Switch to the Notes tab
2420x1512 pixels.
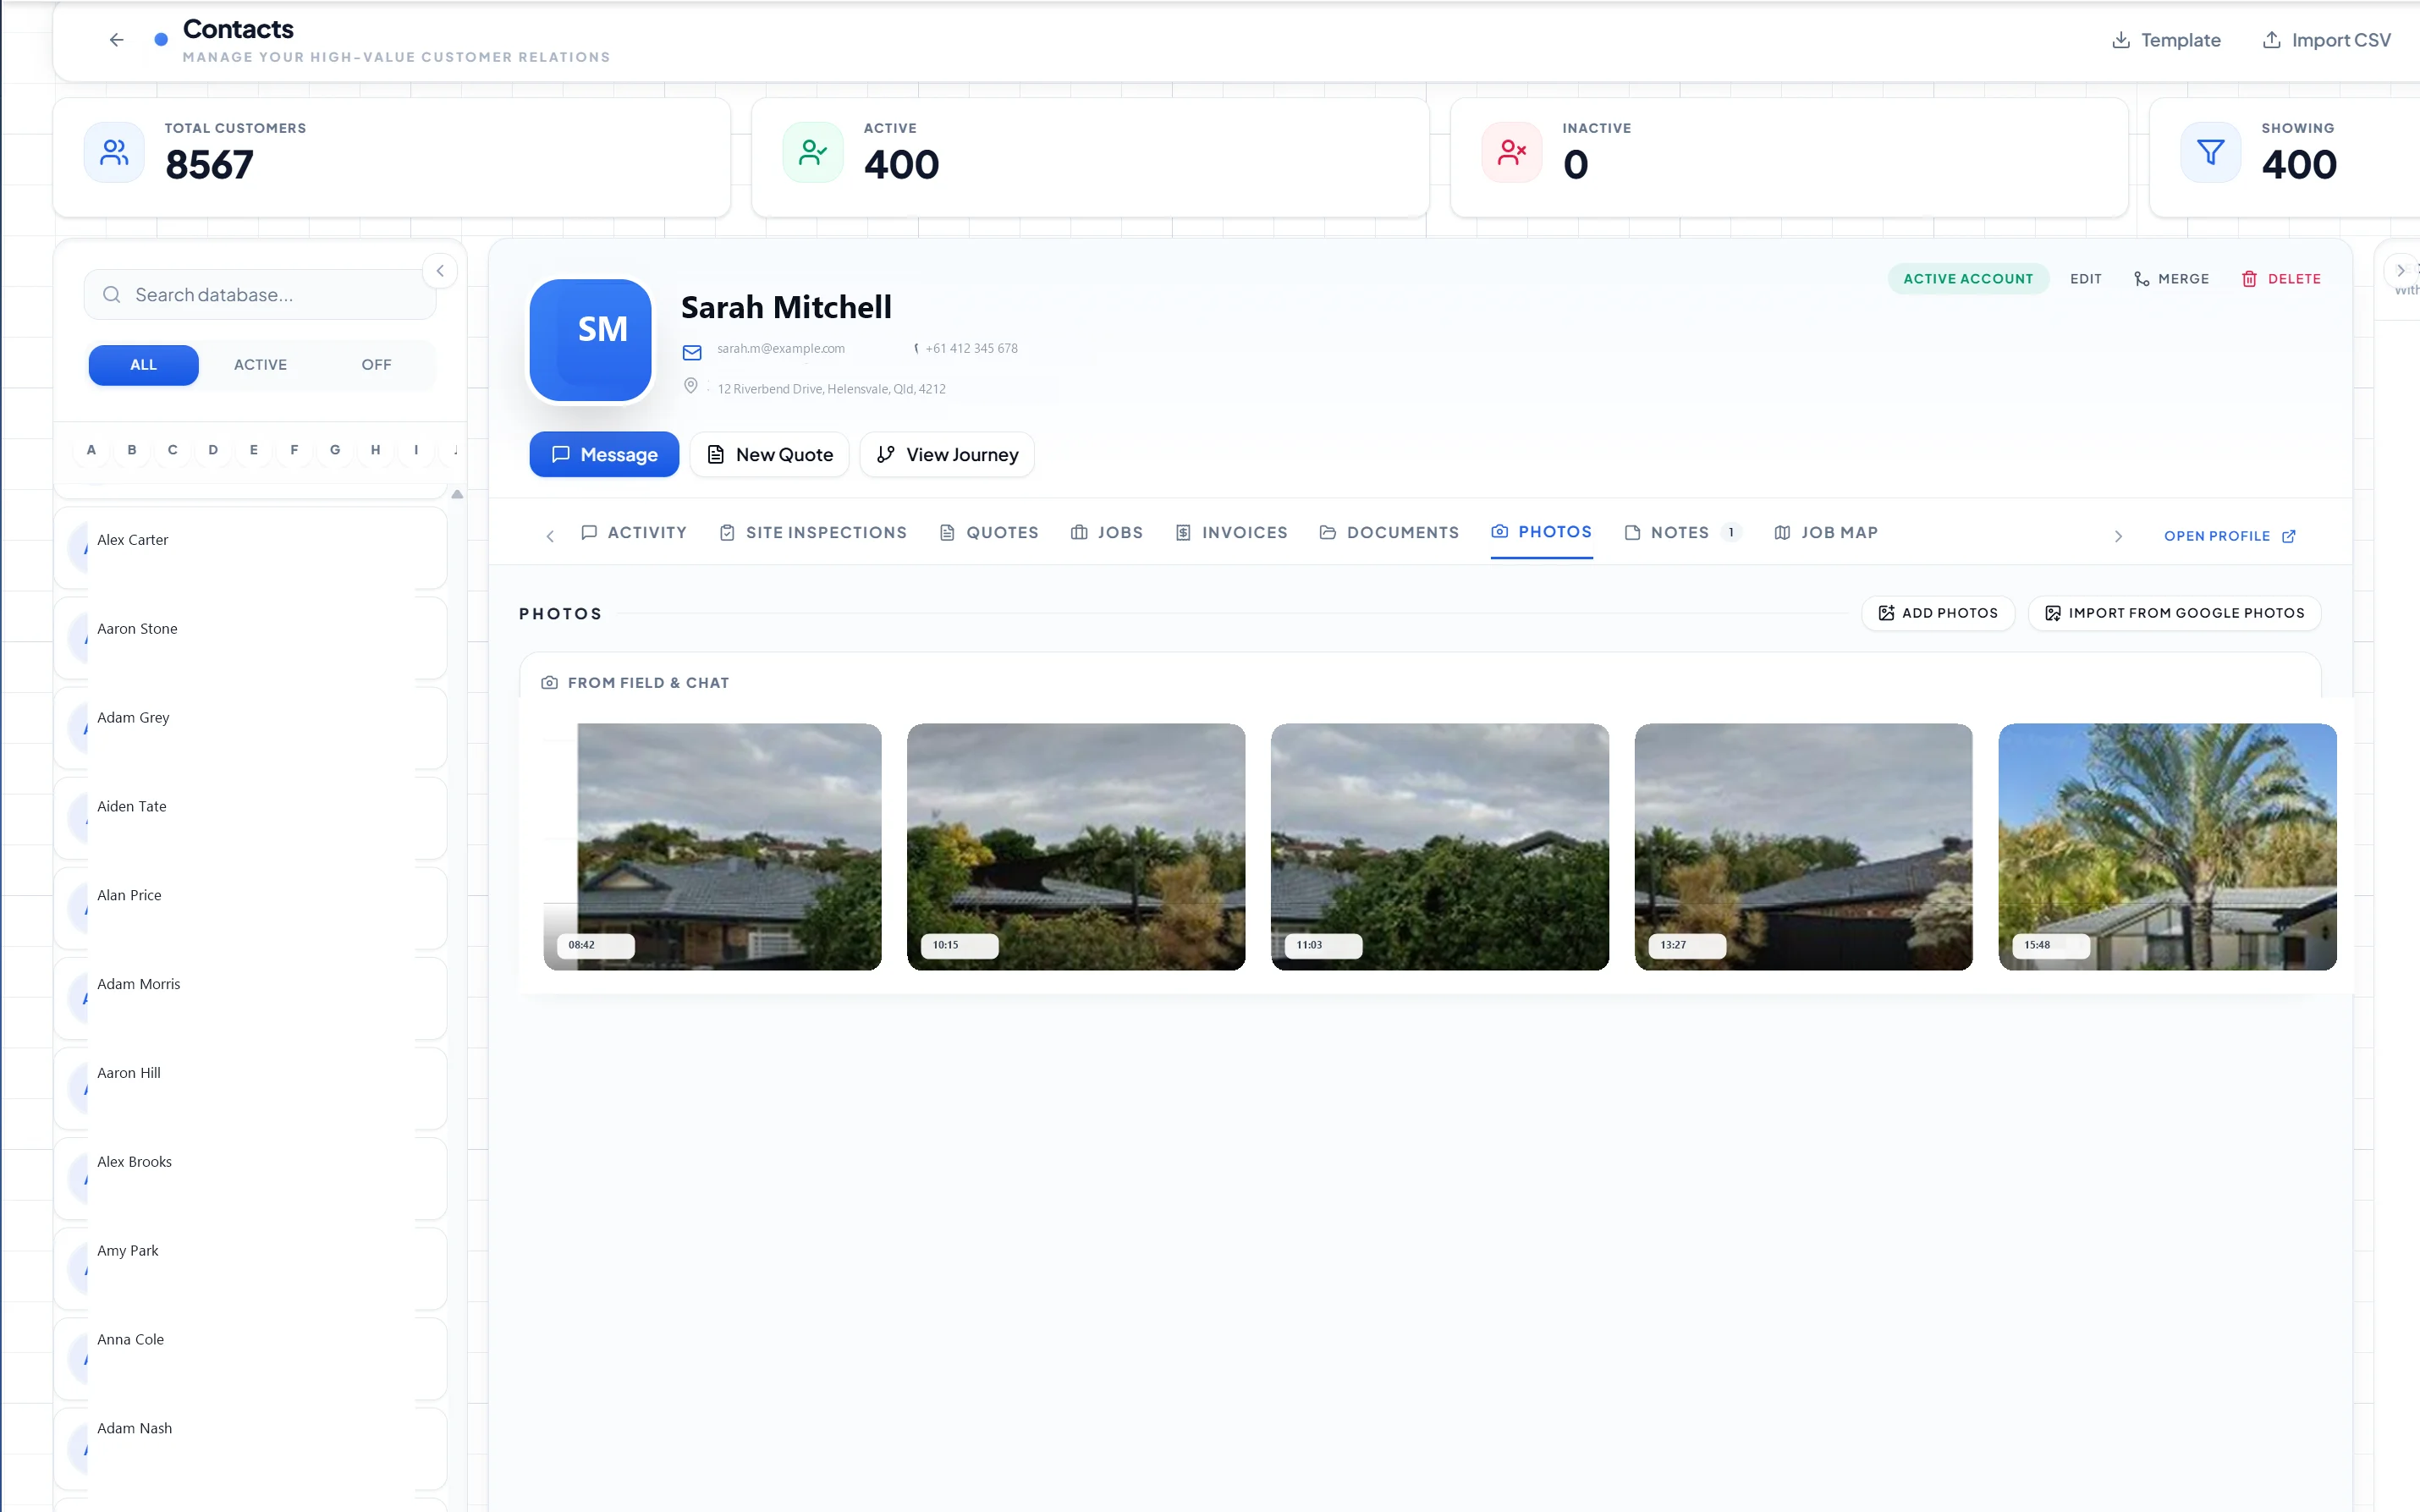pyautogui.click(x=1681, y=533)
